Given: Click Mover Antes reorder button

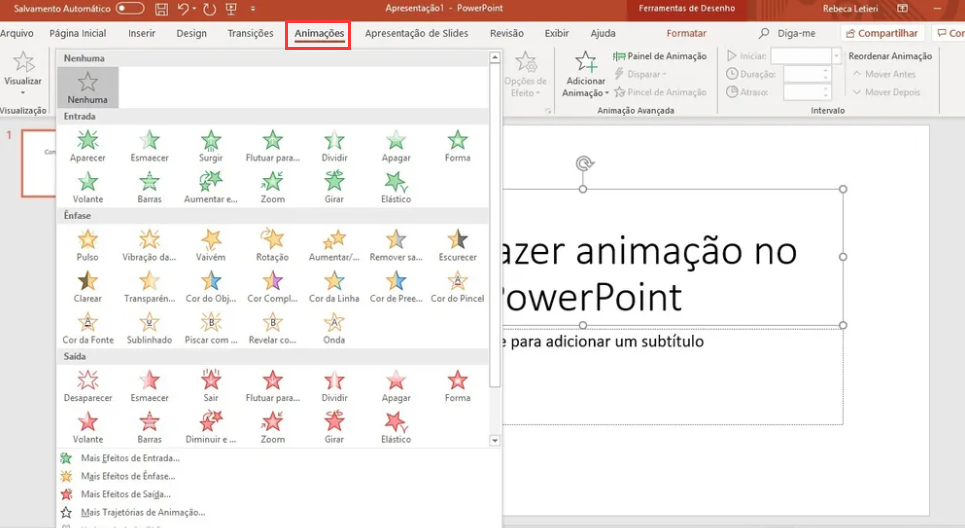Looking at the screenshot, I should tap(884, 74).
